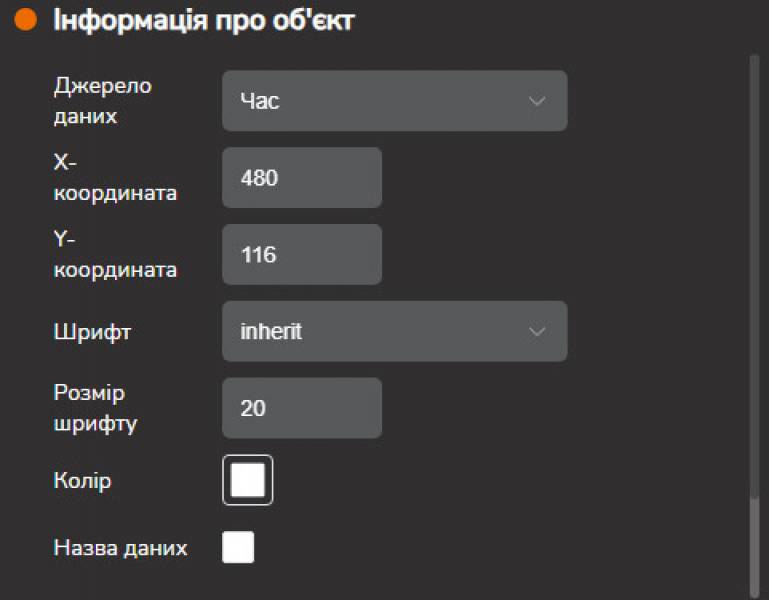Open the white Колір color swatch

click(247, 481)
